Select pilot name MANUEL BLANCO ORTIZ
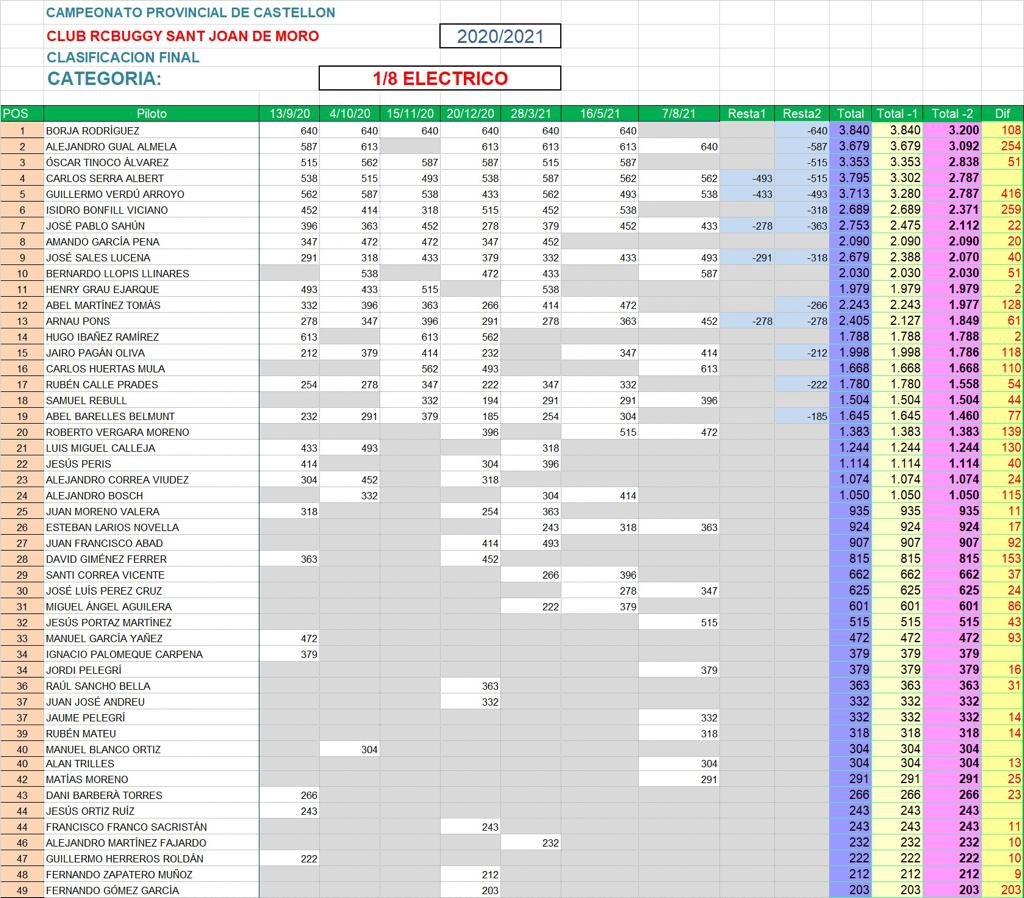 tap(103, 750)
